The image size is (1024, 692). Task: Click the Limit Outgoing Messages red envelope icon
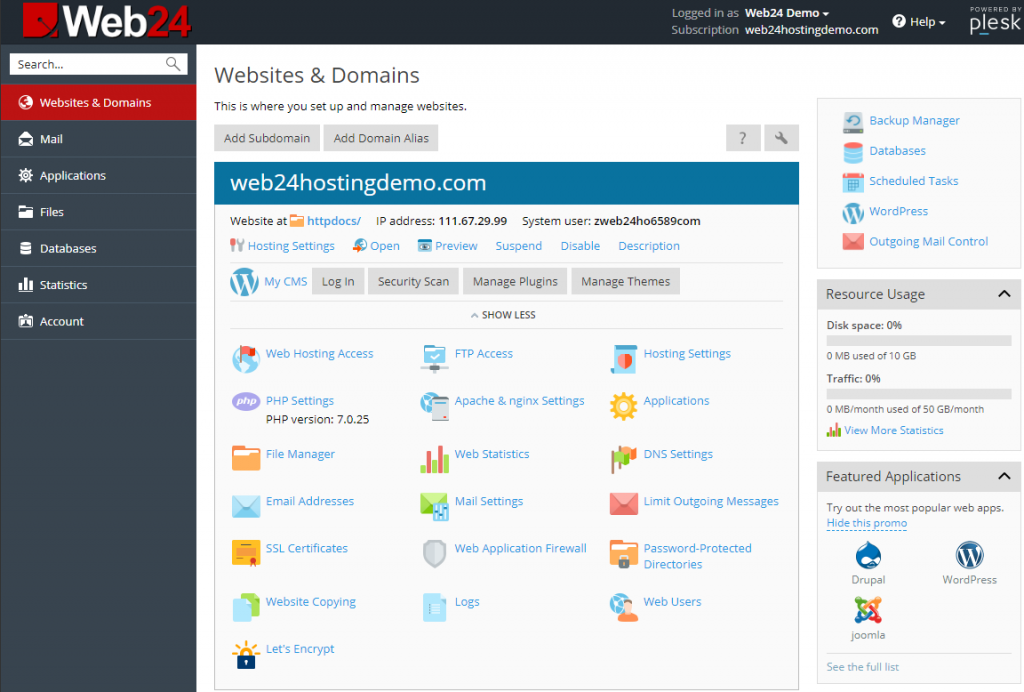[624, 503]
